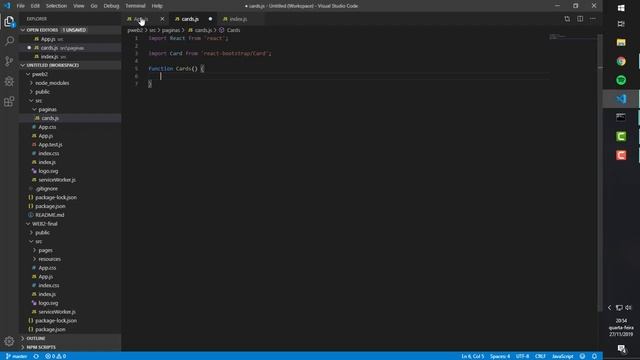
Task: Click the Open Changes icon in editor toolbar
Action: pyautogui.click(x=567, y=19)
